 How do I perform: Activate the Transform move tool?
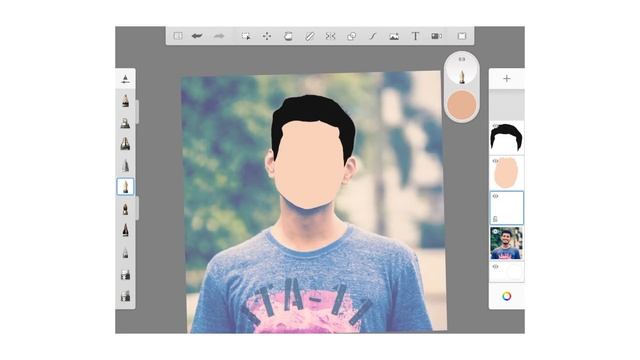(x=267, y=36)
